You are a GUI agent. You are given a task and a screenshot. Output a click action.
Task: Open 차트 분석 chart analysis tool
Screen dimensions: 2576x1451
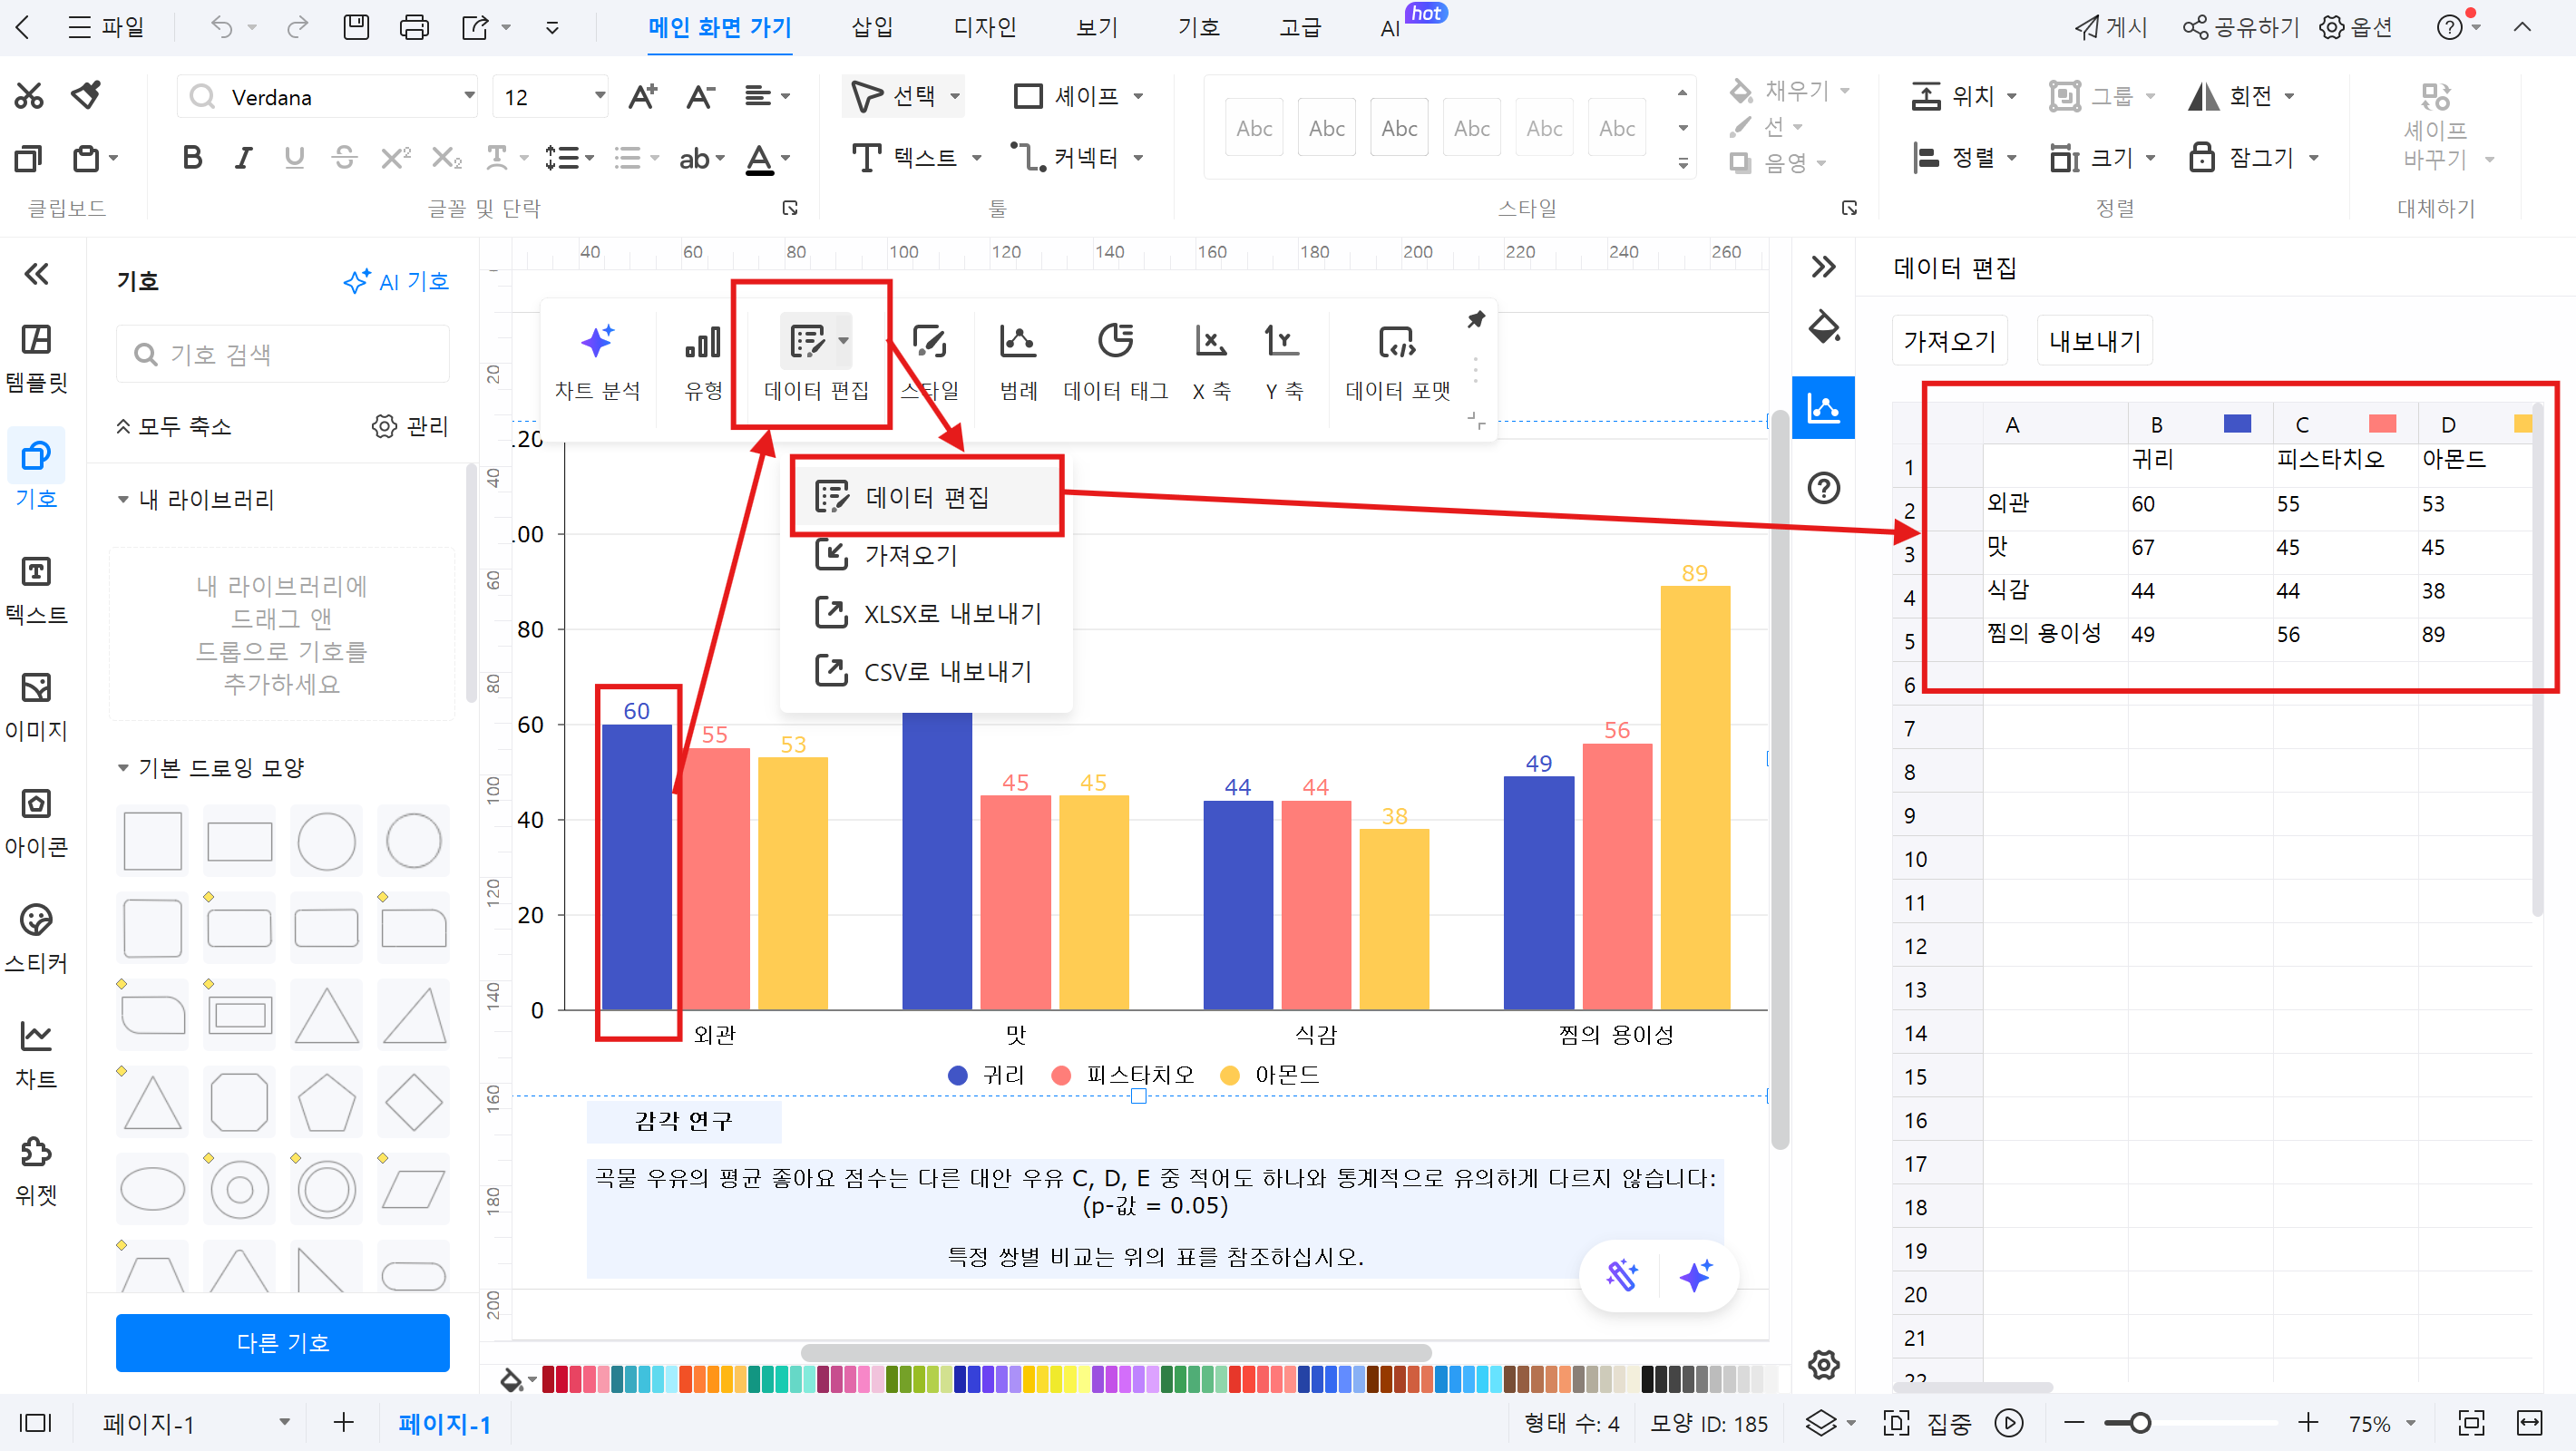click(x=597, y=363)
